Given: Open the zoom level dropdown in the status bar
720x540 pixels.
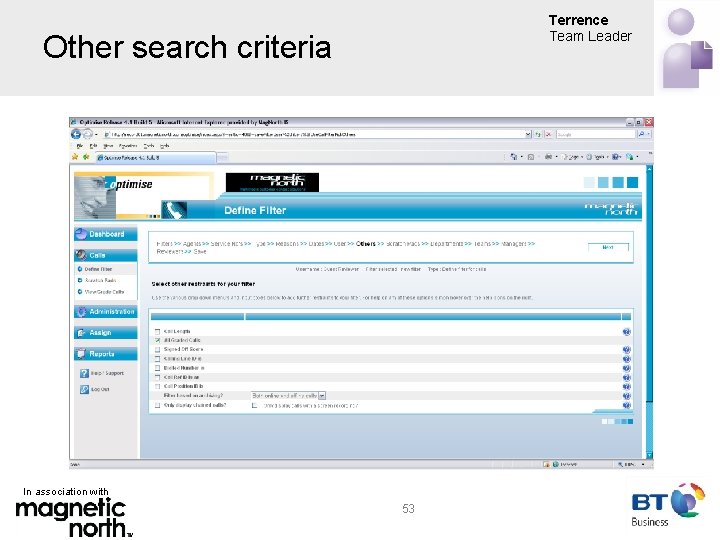Looking at the screenshot, I should 643,465.
